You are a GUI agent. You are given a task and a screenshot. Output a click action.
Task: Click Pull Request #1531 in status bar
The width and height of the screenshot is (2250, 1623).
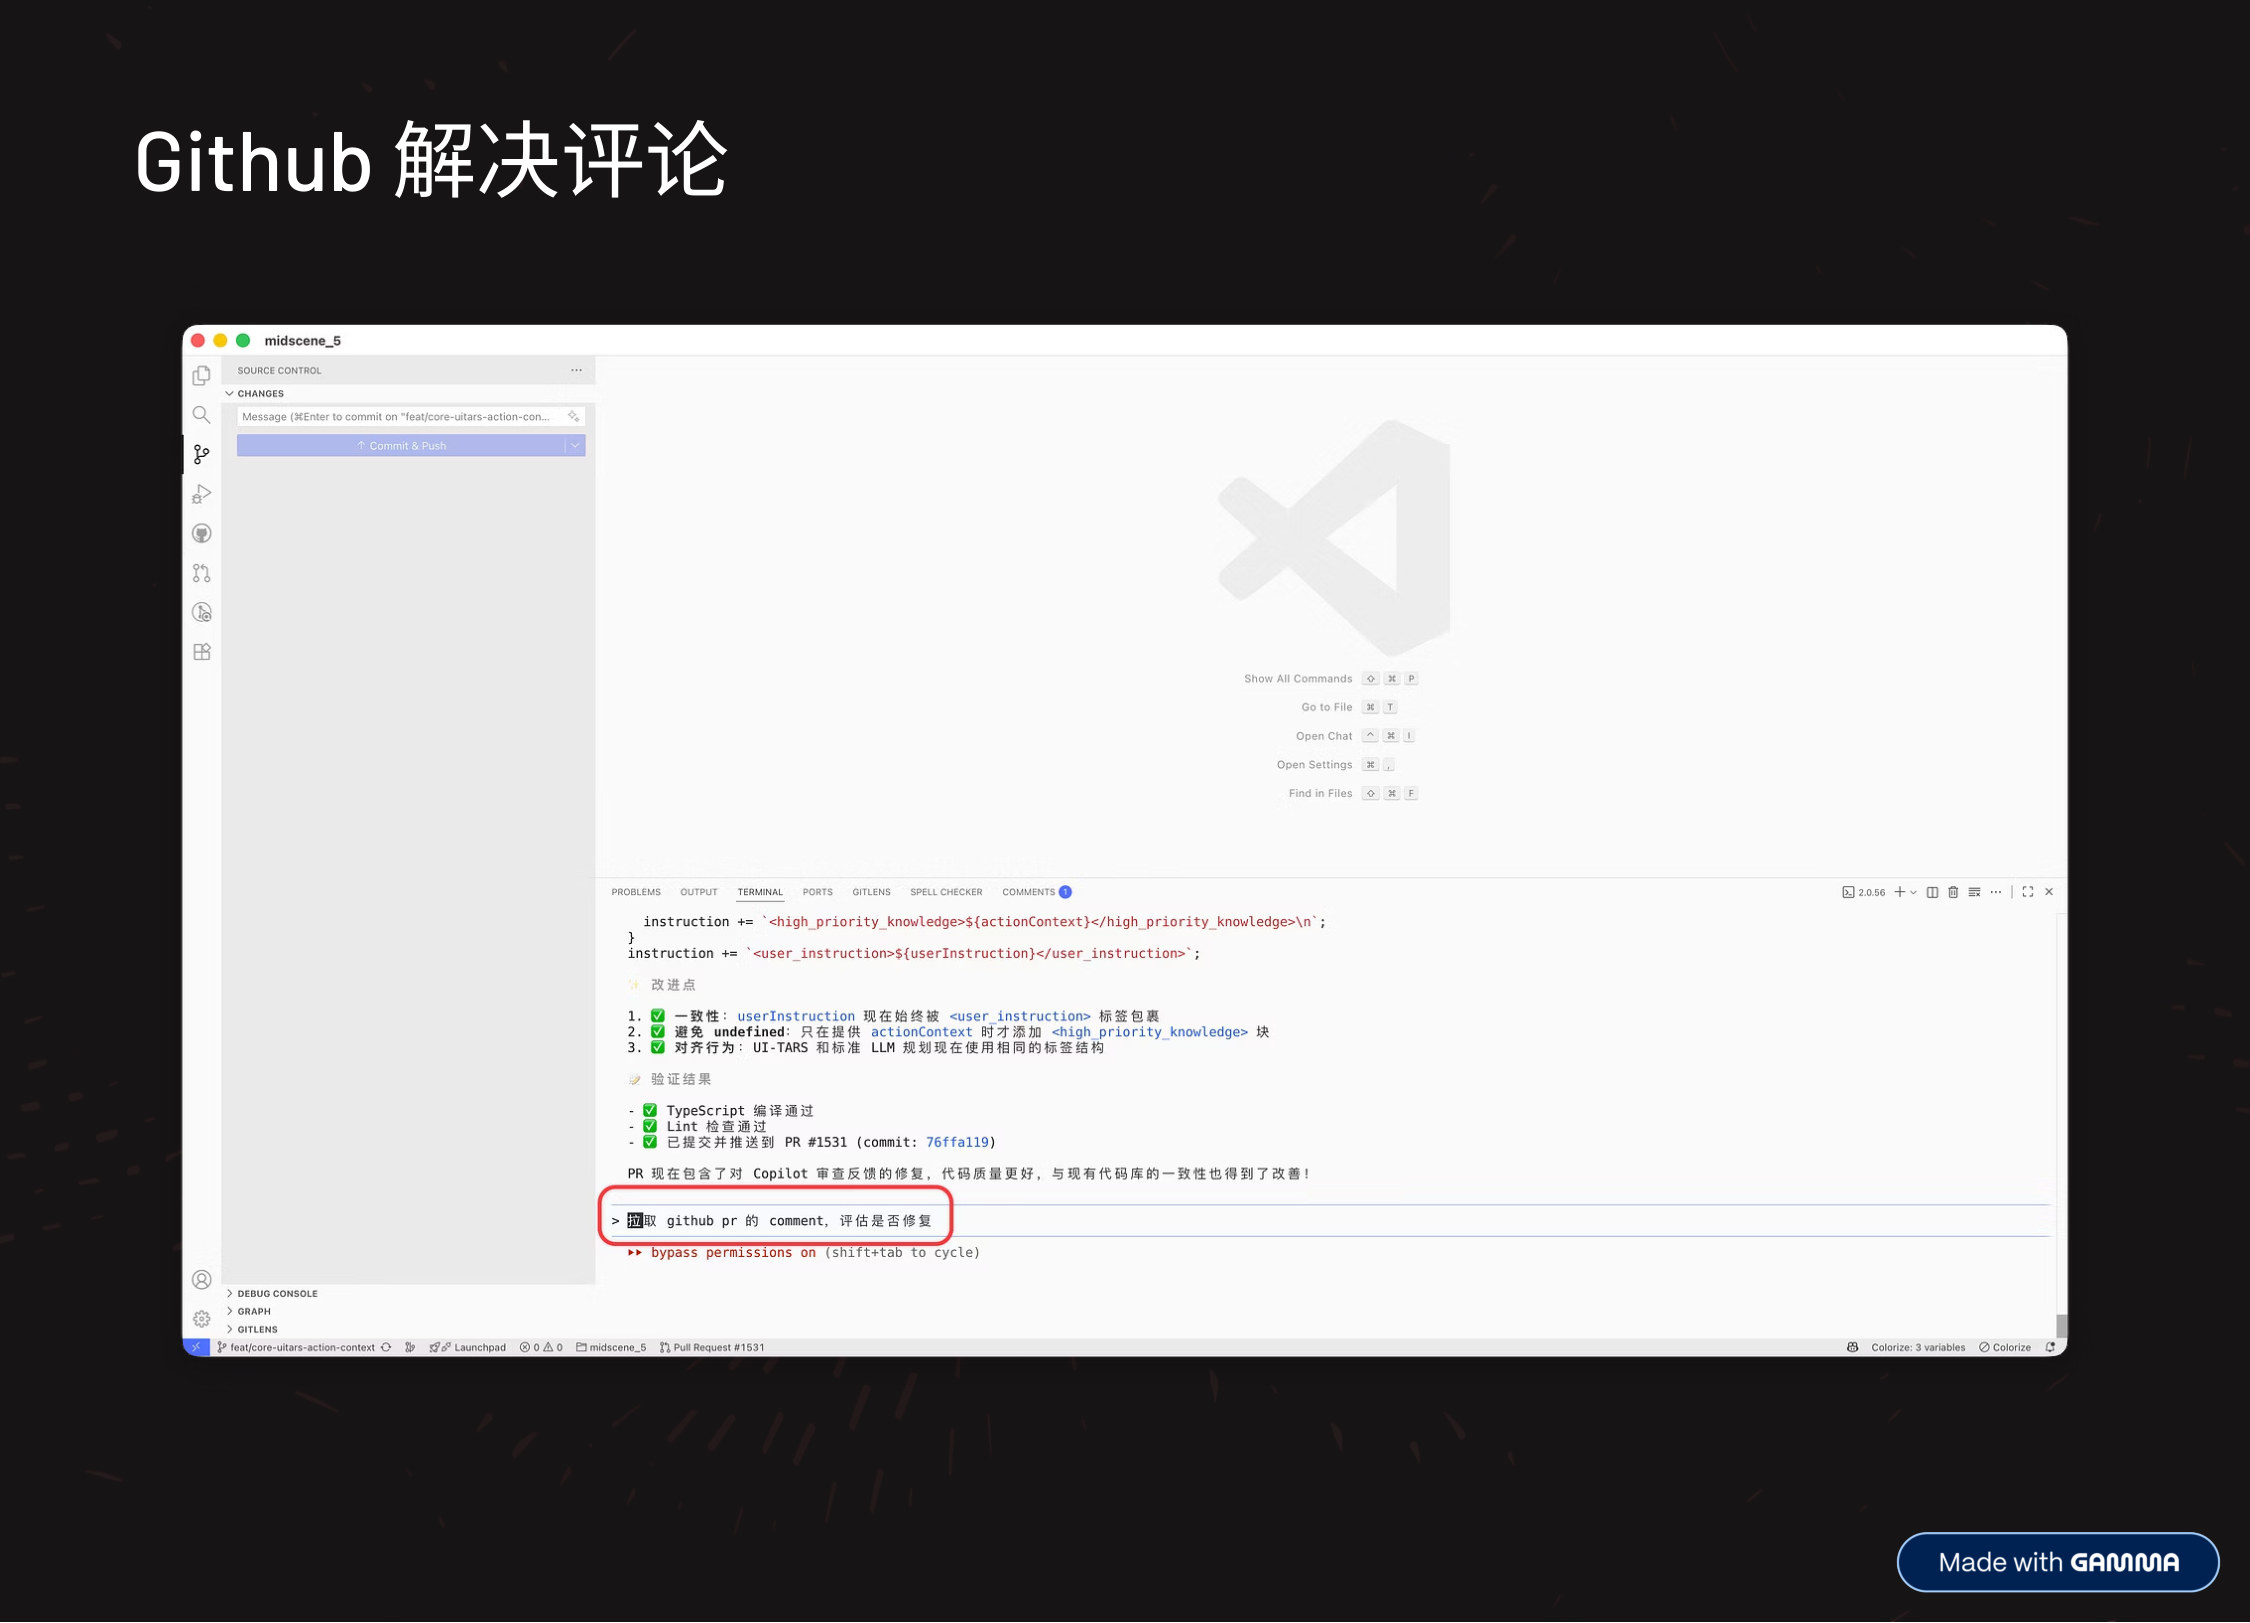[x=712, y=1348]
